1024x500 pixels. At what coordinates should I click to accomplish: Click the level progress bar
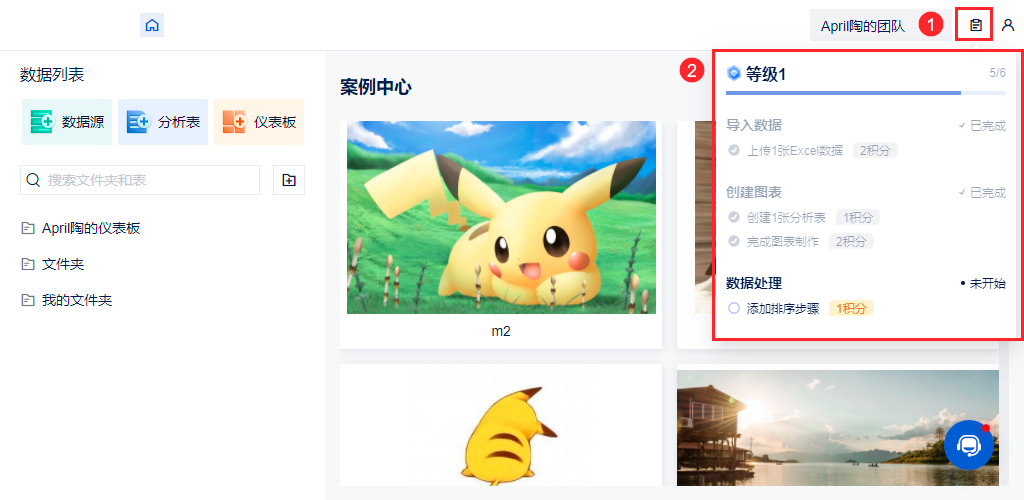pyautogui.click(x=865, y=93)
